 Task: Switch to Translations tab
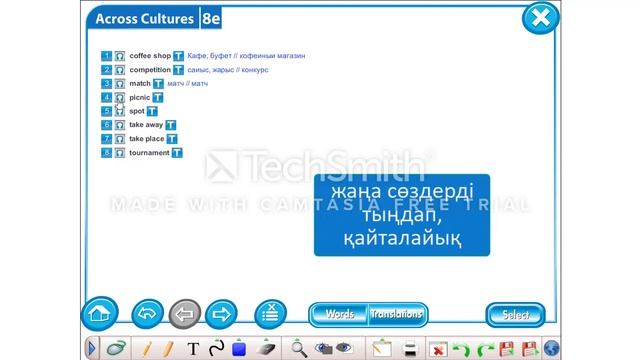point(397,314)
